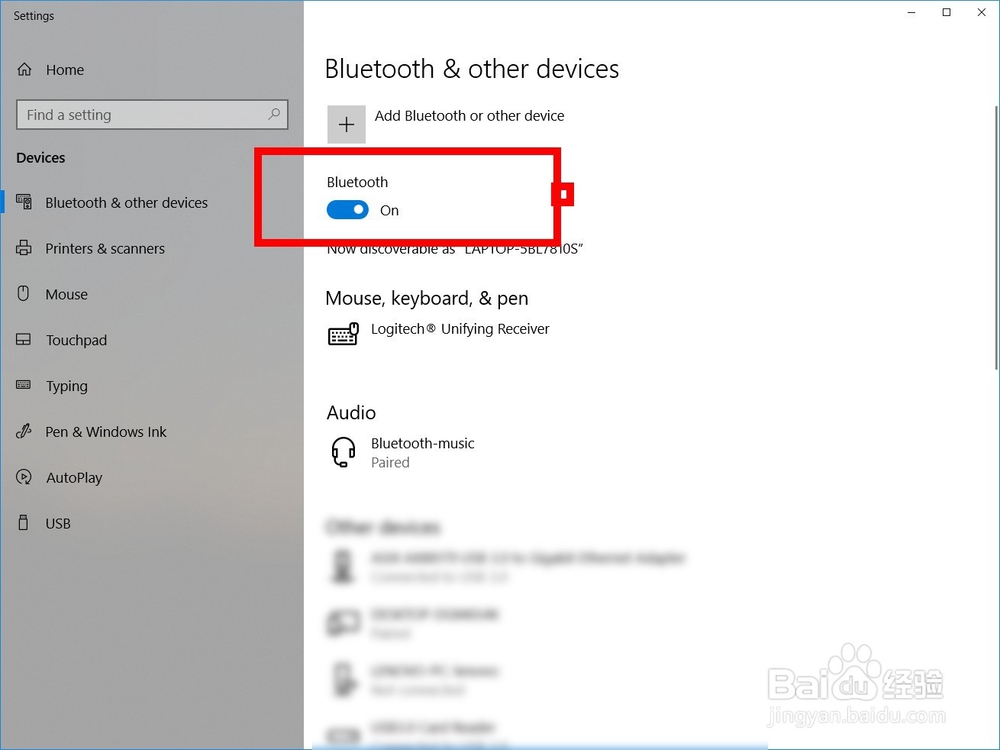
Task: Click the Mouse icon in sidebar
Action: [x=24, y=293]
